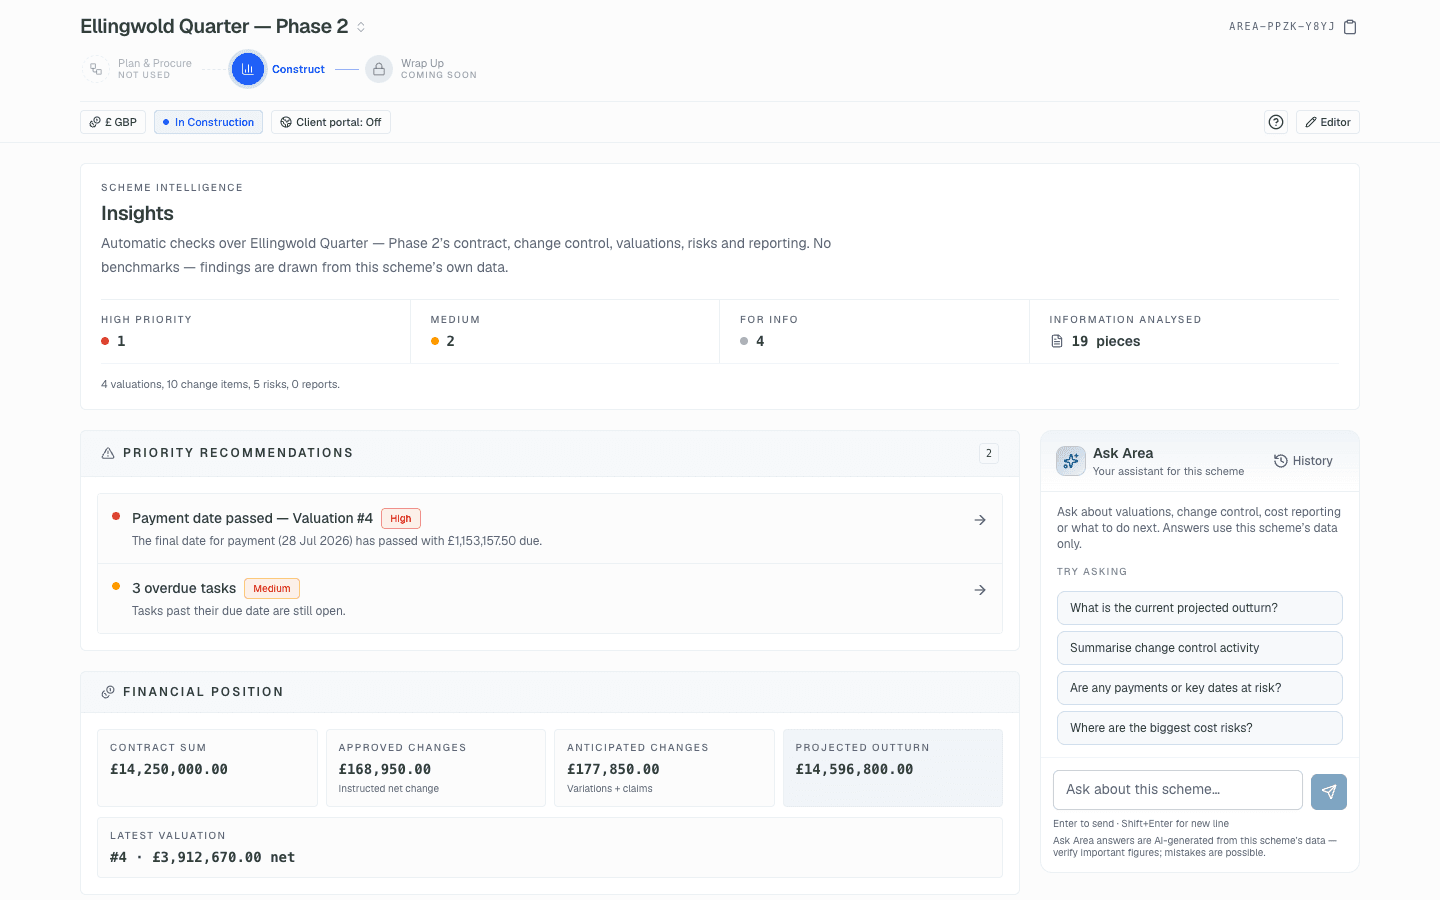The height and width of the screenshot is (900, 1440).
Task: Follow the arrow on the Payment date passed row
Action: click(980, 520)
